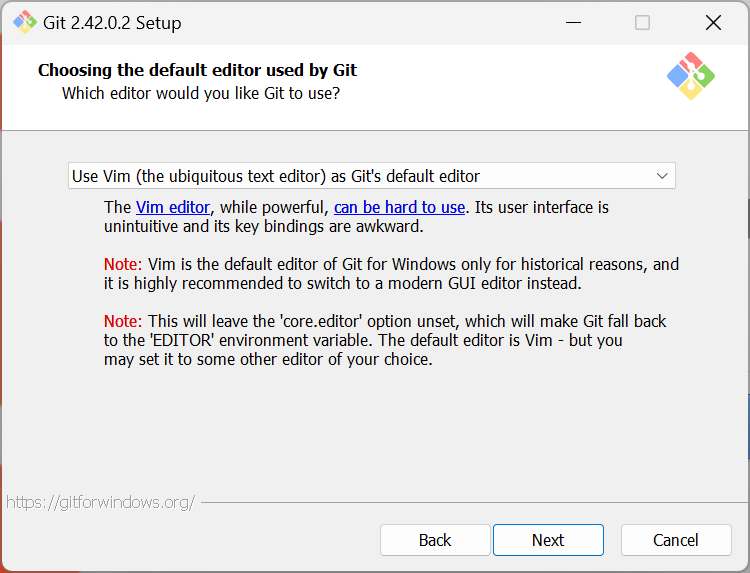Click the horizontal separator line above the buttons
The image size is (750, 573).
click(470, 502)
